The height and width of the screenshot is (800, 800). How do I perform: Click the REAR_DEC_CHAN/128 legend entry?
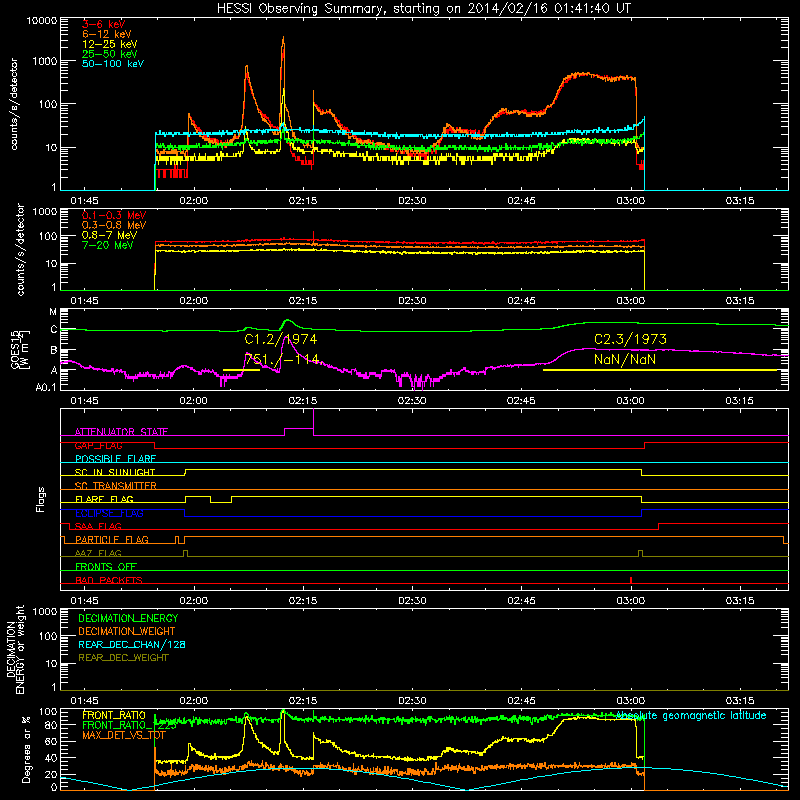pos(132,644)
